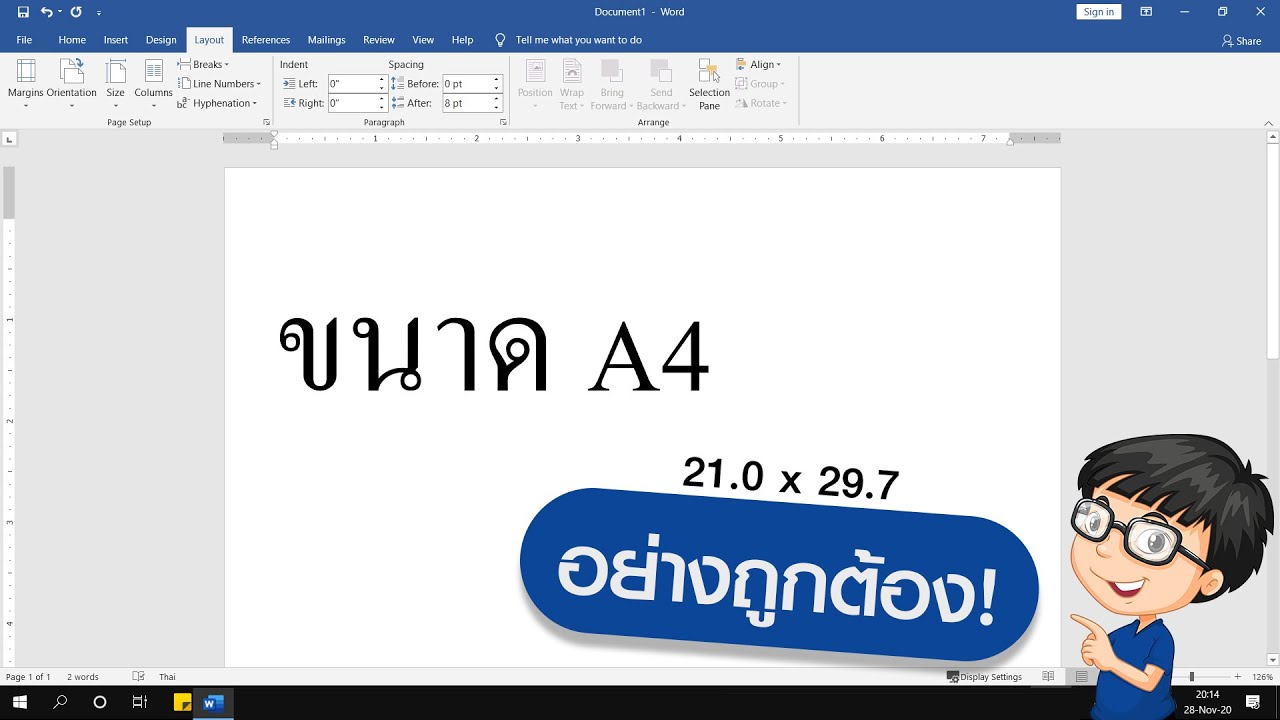
Task: Collapse the ribbon with the chevron
Action: coord(1269,123)
